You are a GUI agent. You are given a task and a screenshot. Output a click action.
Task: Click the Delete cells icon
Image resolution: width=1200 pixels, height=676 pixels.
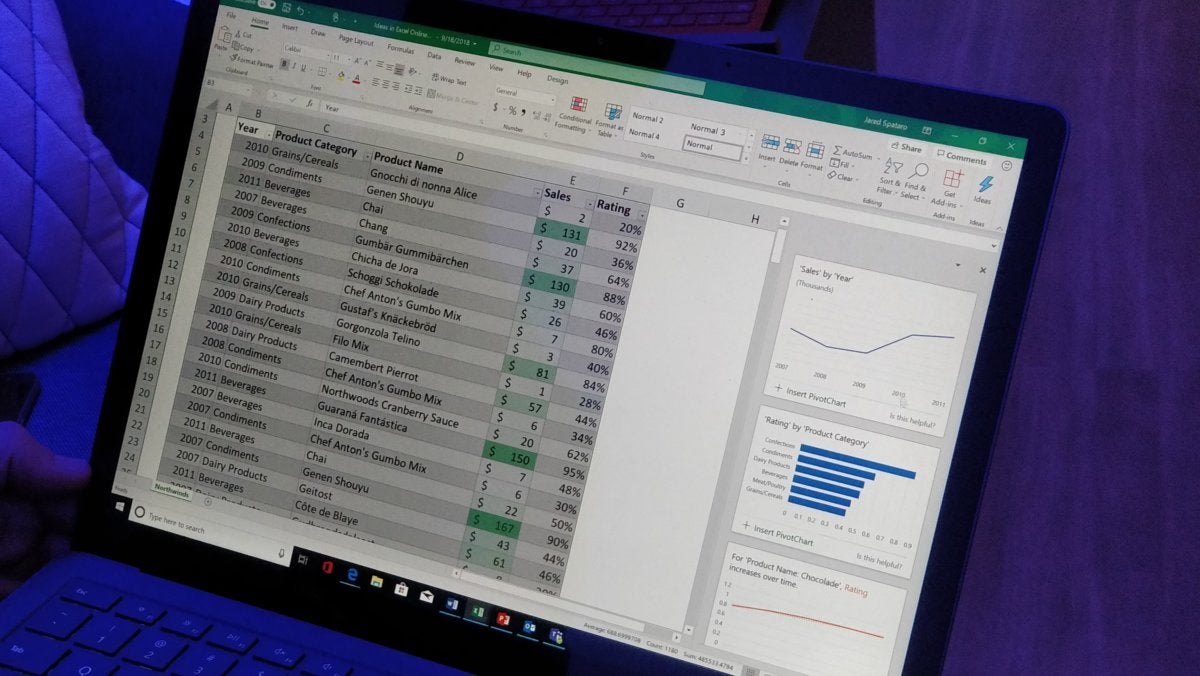[792, 147]
